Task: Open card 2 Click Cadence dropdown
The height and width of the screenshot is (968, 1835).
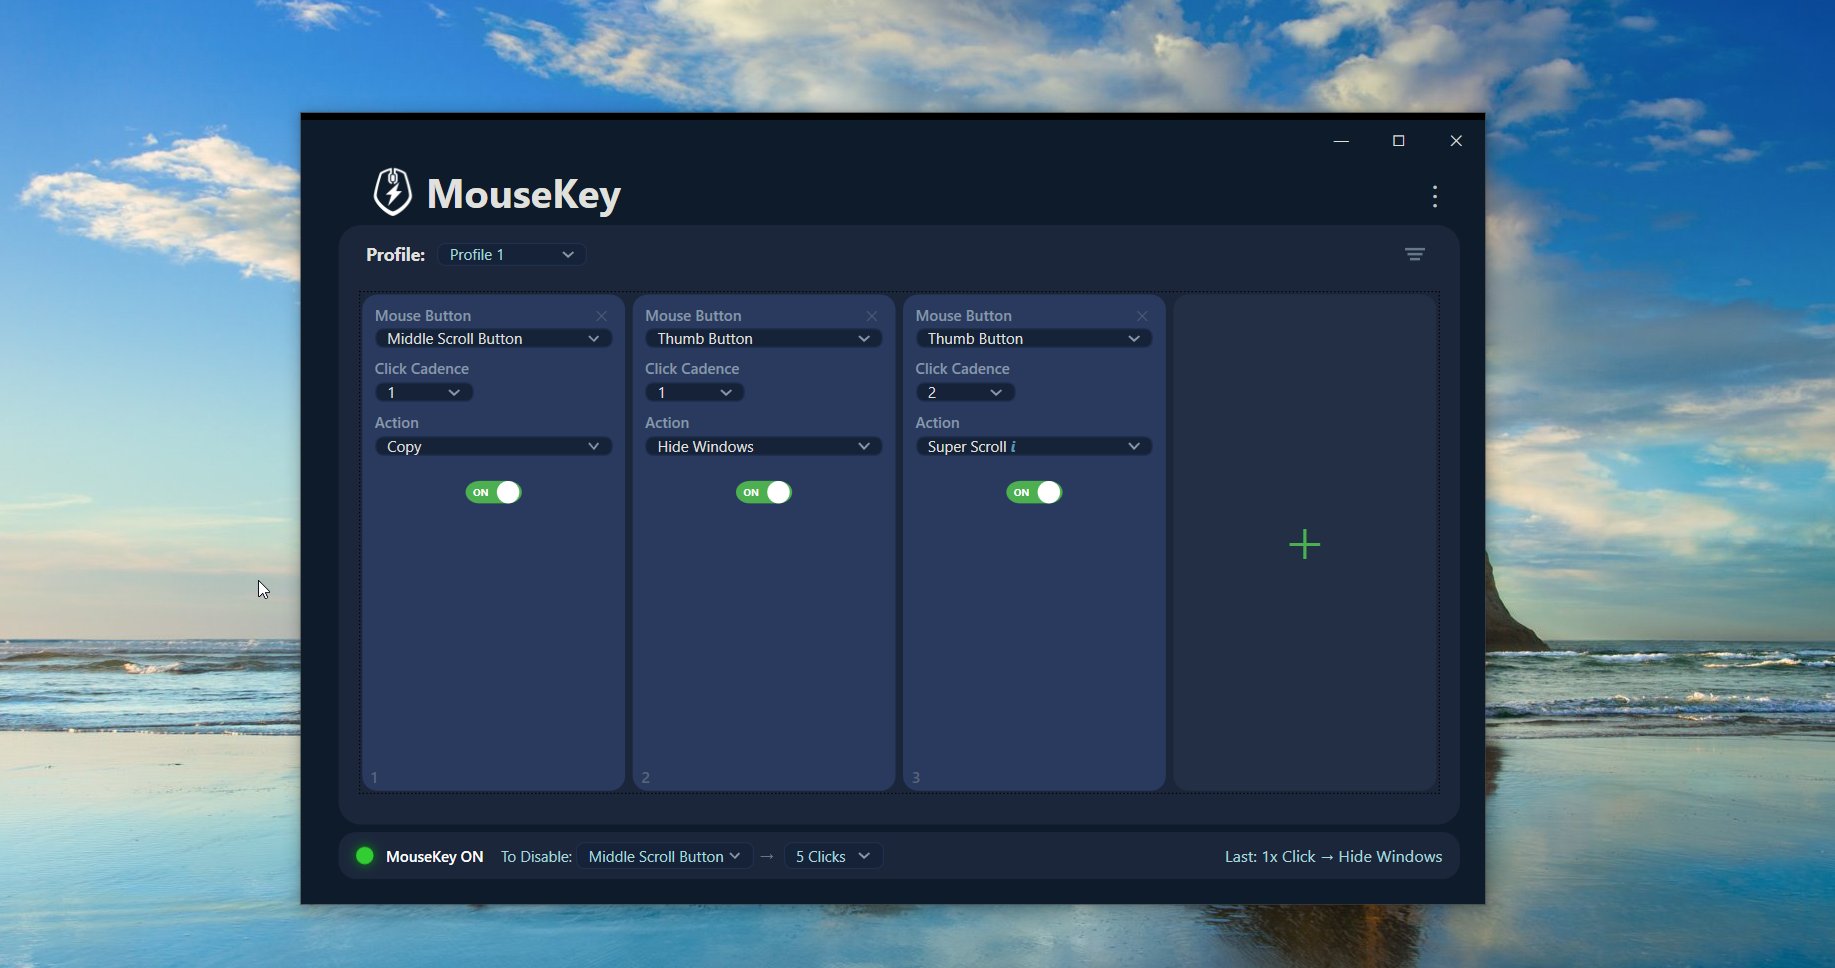Action: (694, 393)
